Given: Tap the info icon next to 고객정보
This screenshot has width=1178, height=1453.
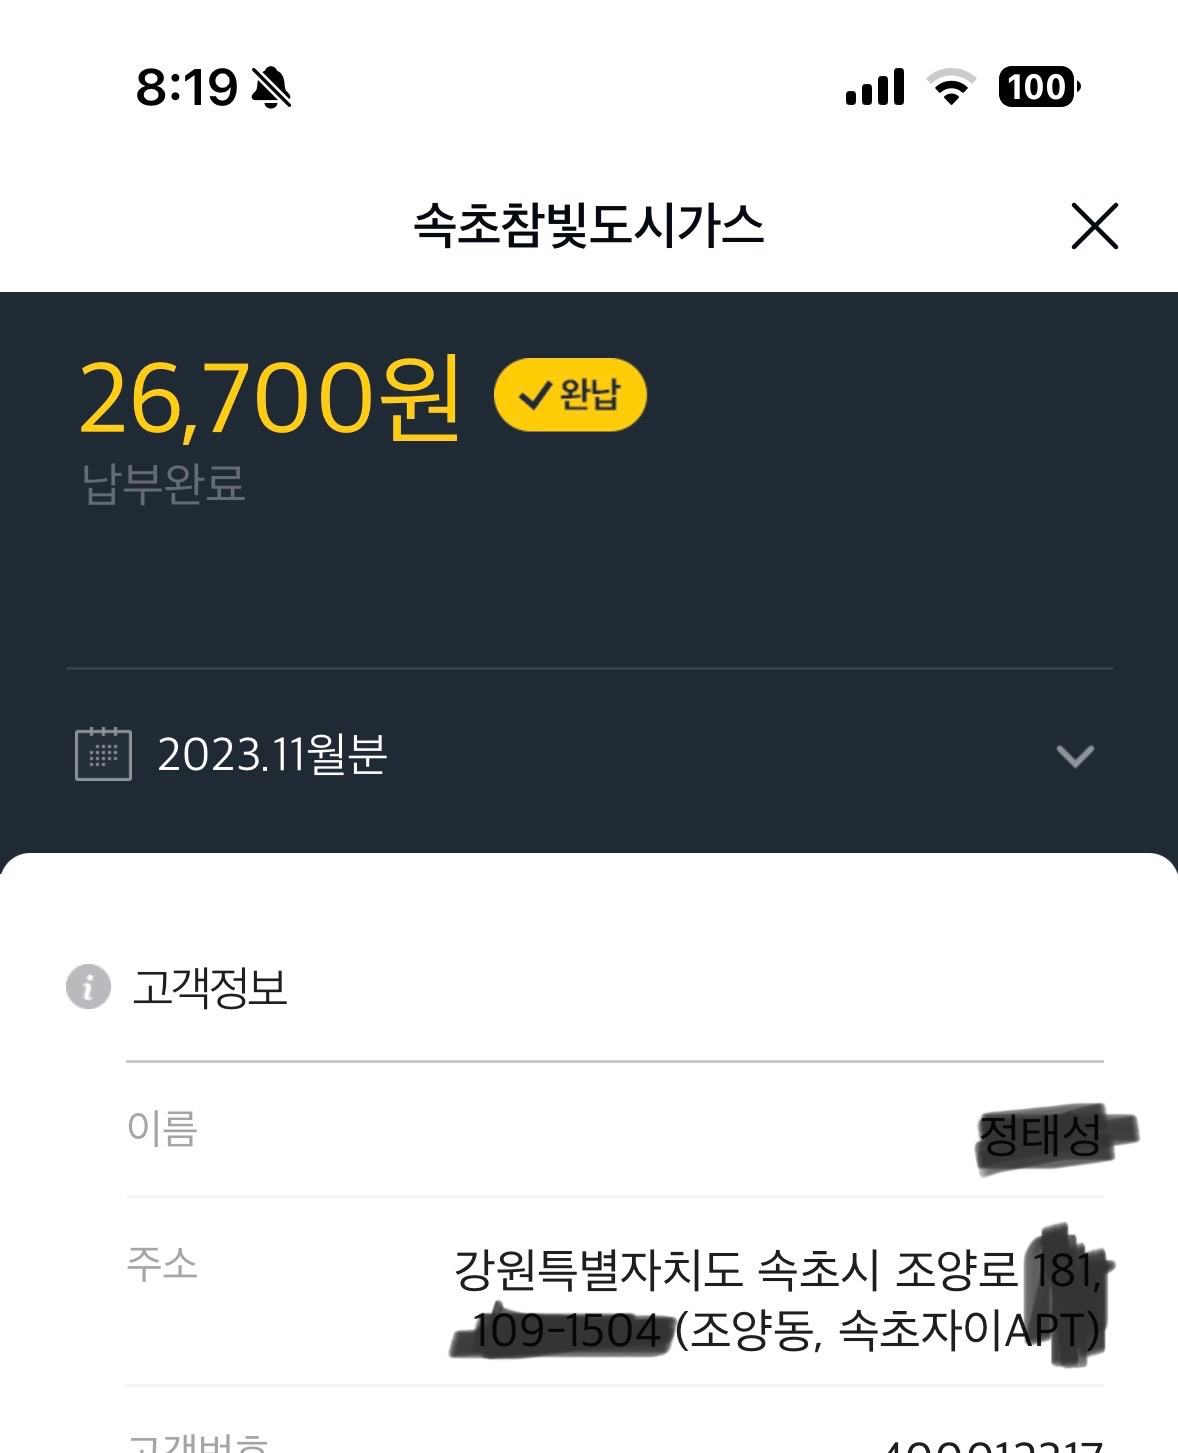Looking at the screenshot, I should (88, 987).
